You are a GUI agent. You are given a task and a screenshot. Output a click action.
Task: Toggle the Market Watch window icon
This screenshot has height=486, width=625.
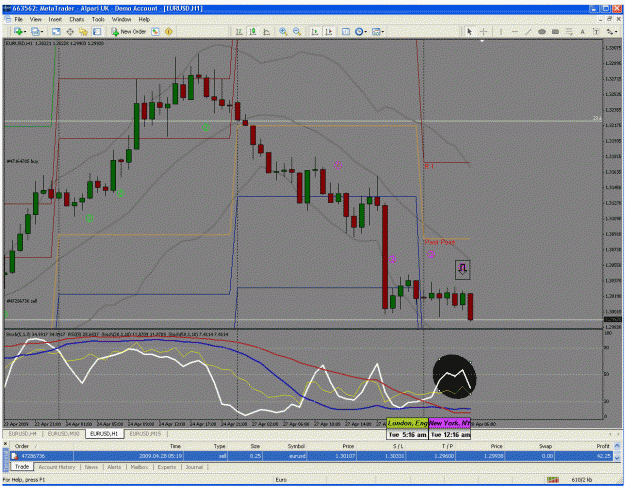(56, 31)
